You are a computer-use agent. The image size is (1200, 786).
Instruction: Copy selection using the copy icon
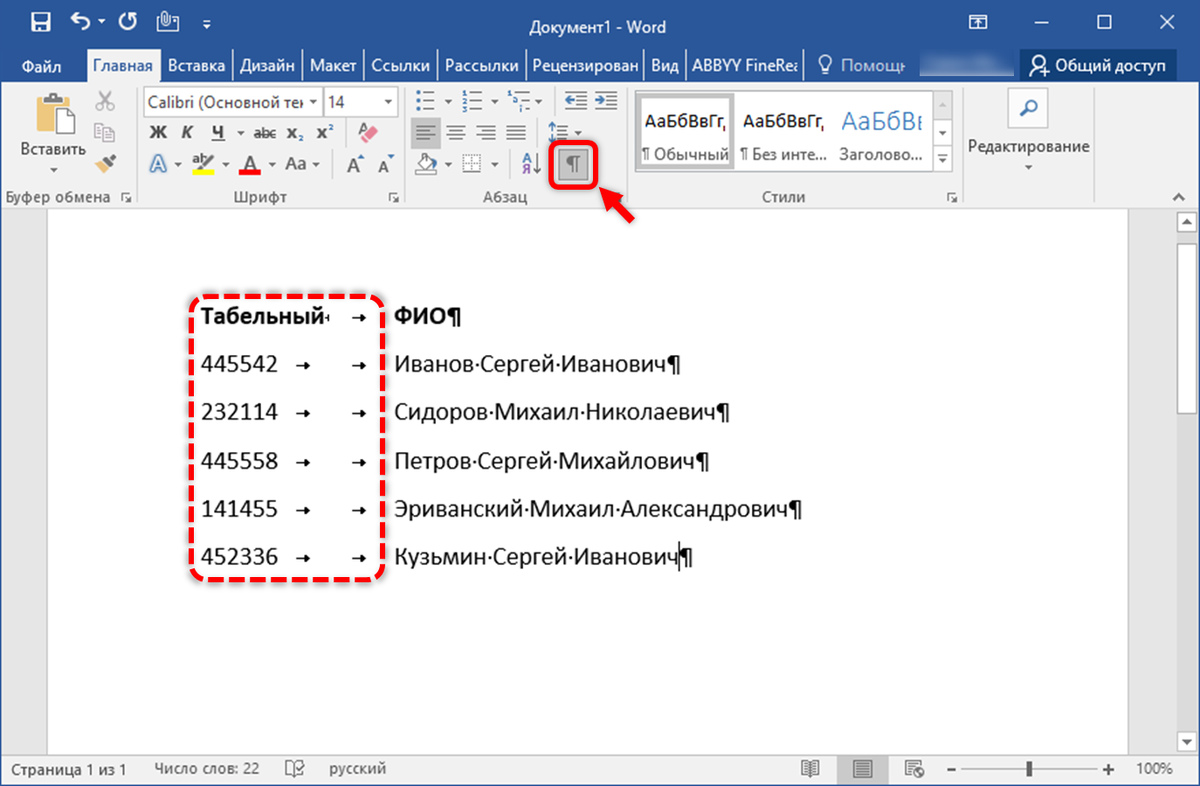coord(105,131)
